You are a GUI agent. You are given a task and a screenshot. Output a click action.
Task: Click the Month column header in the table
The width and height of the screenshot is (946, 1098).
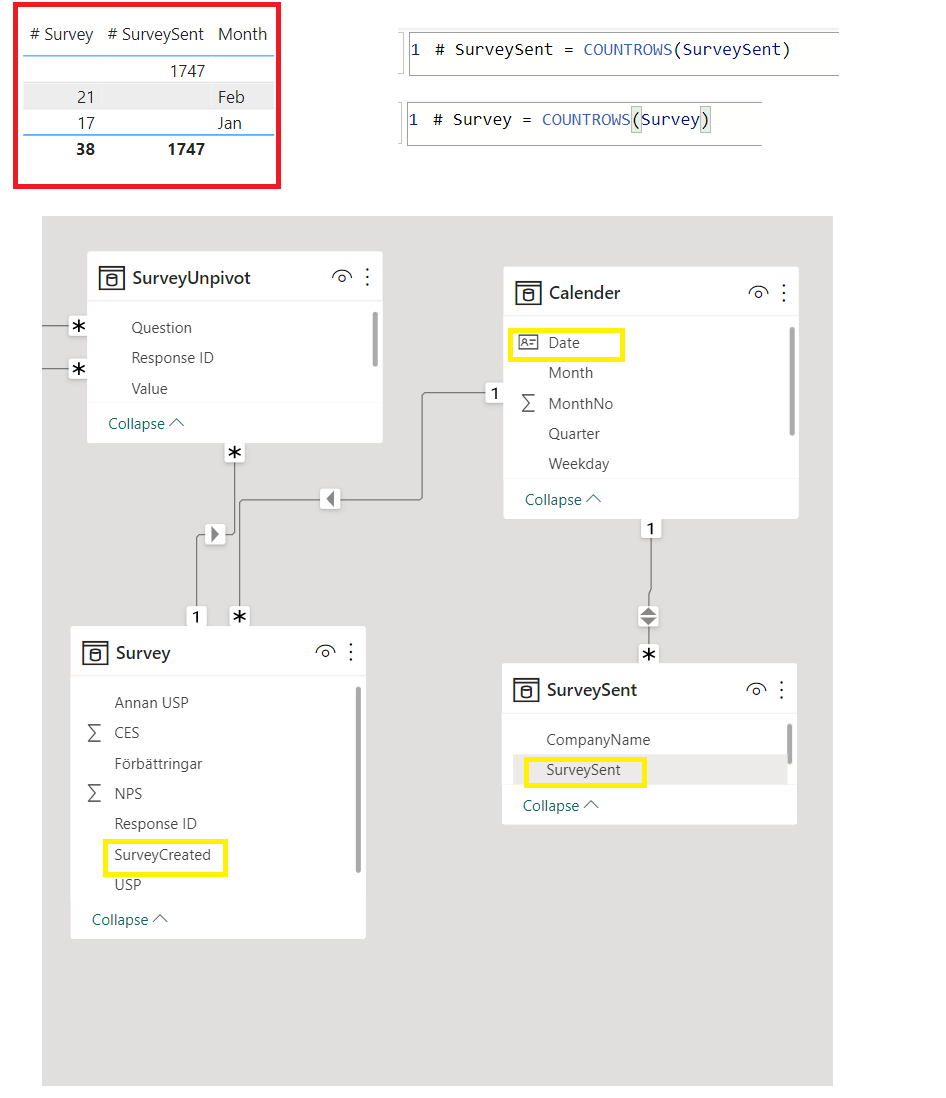pyautogui.click(x=242, y=34)
